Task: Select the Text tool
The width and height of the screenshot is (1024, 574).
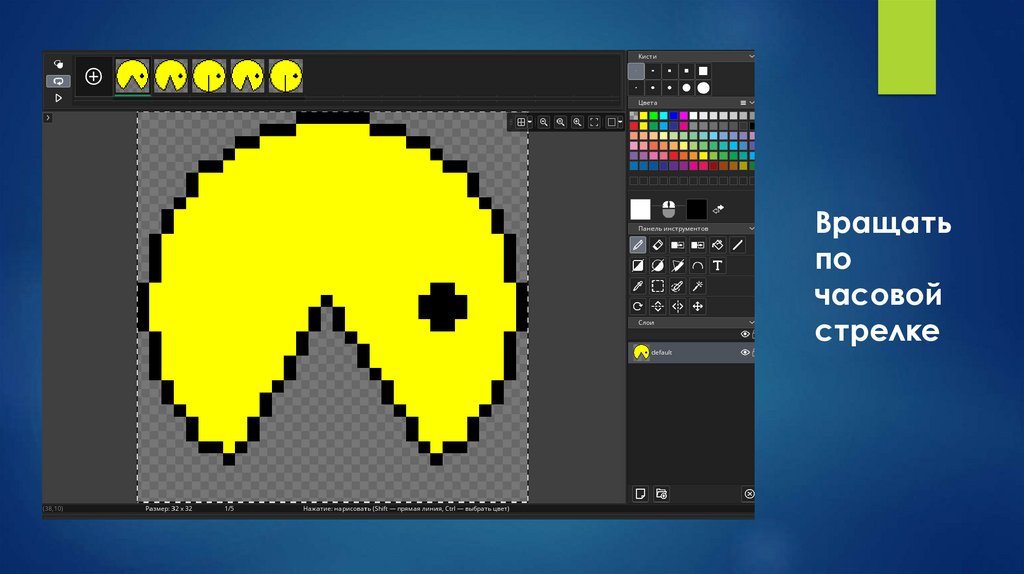Action: [x=717, y=265]
